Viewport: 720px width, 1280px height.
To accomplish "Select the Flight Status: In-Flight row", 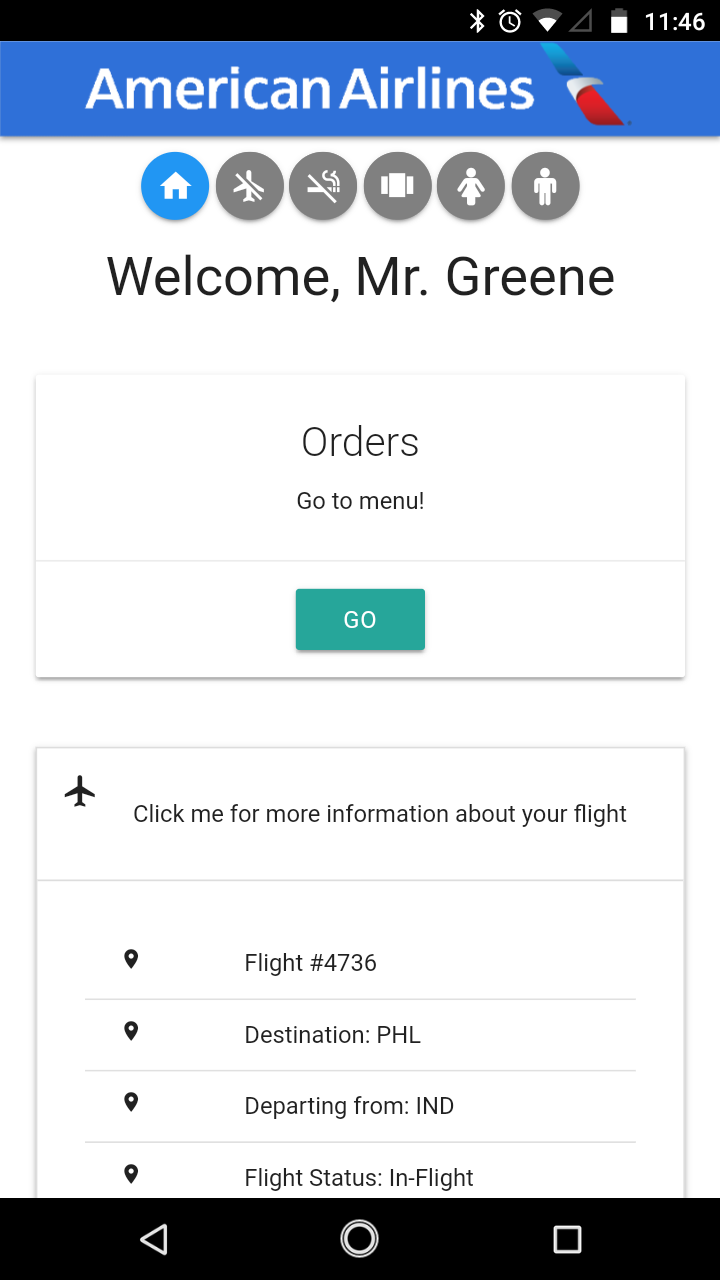I will (360, 1177).
